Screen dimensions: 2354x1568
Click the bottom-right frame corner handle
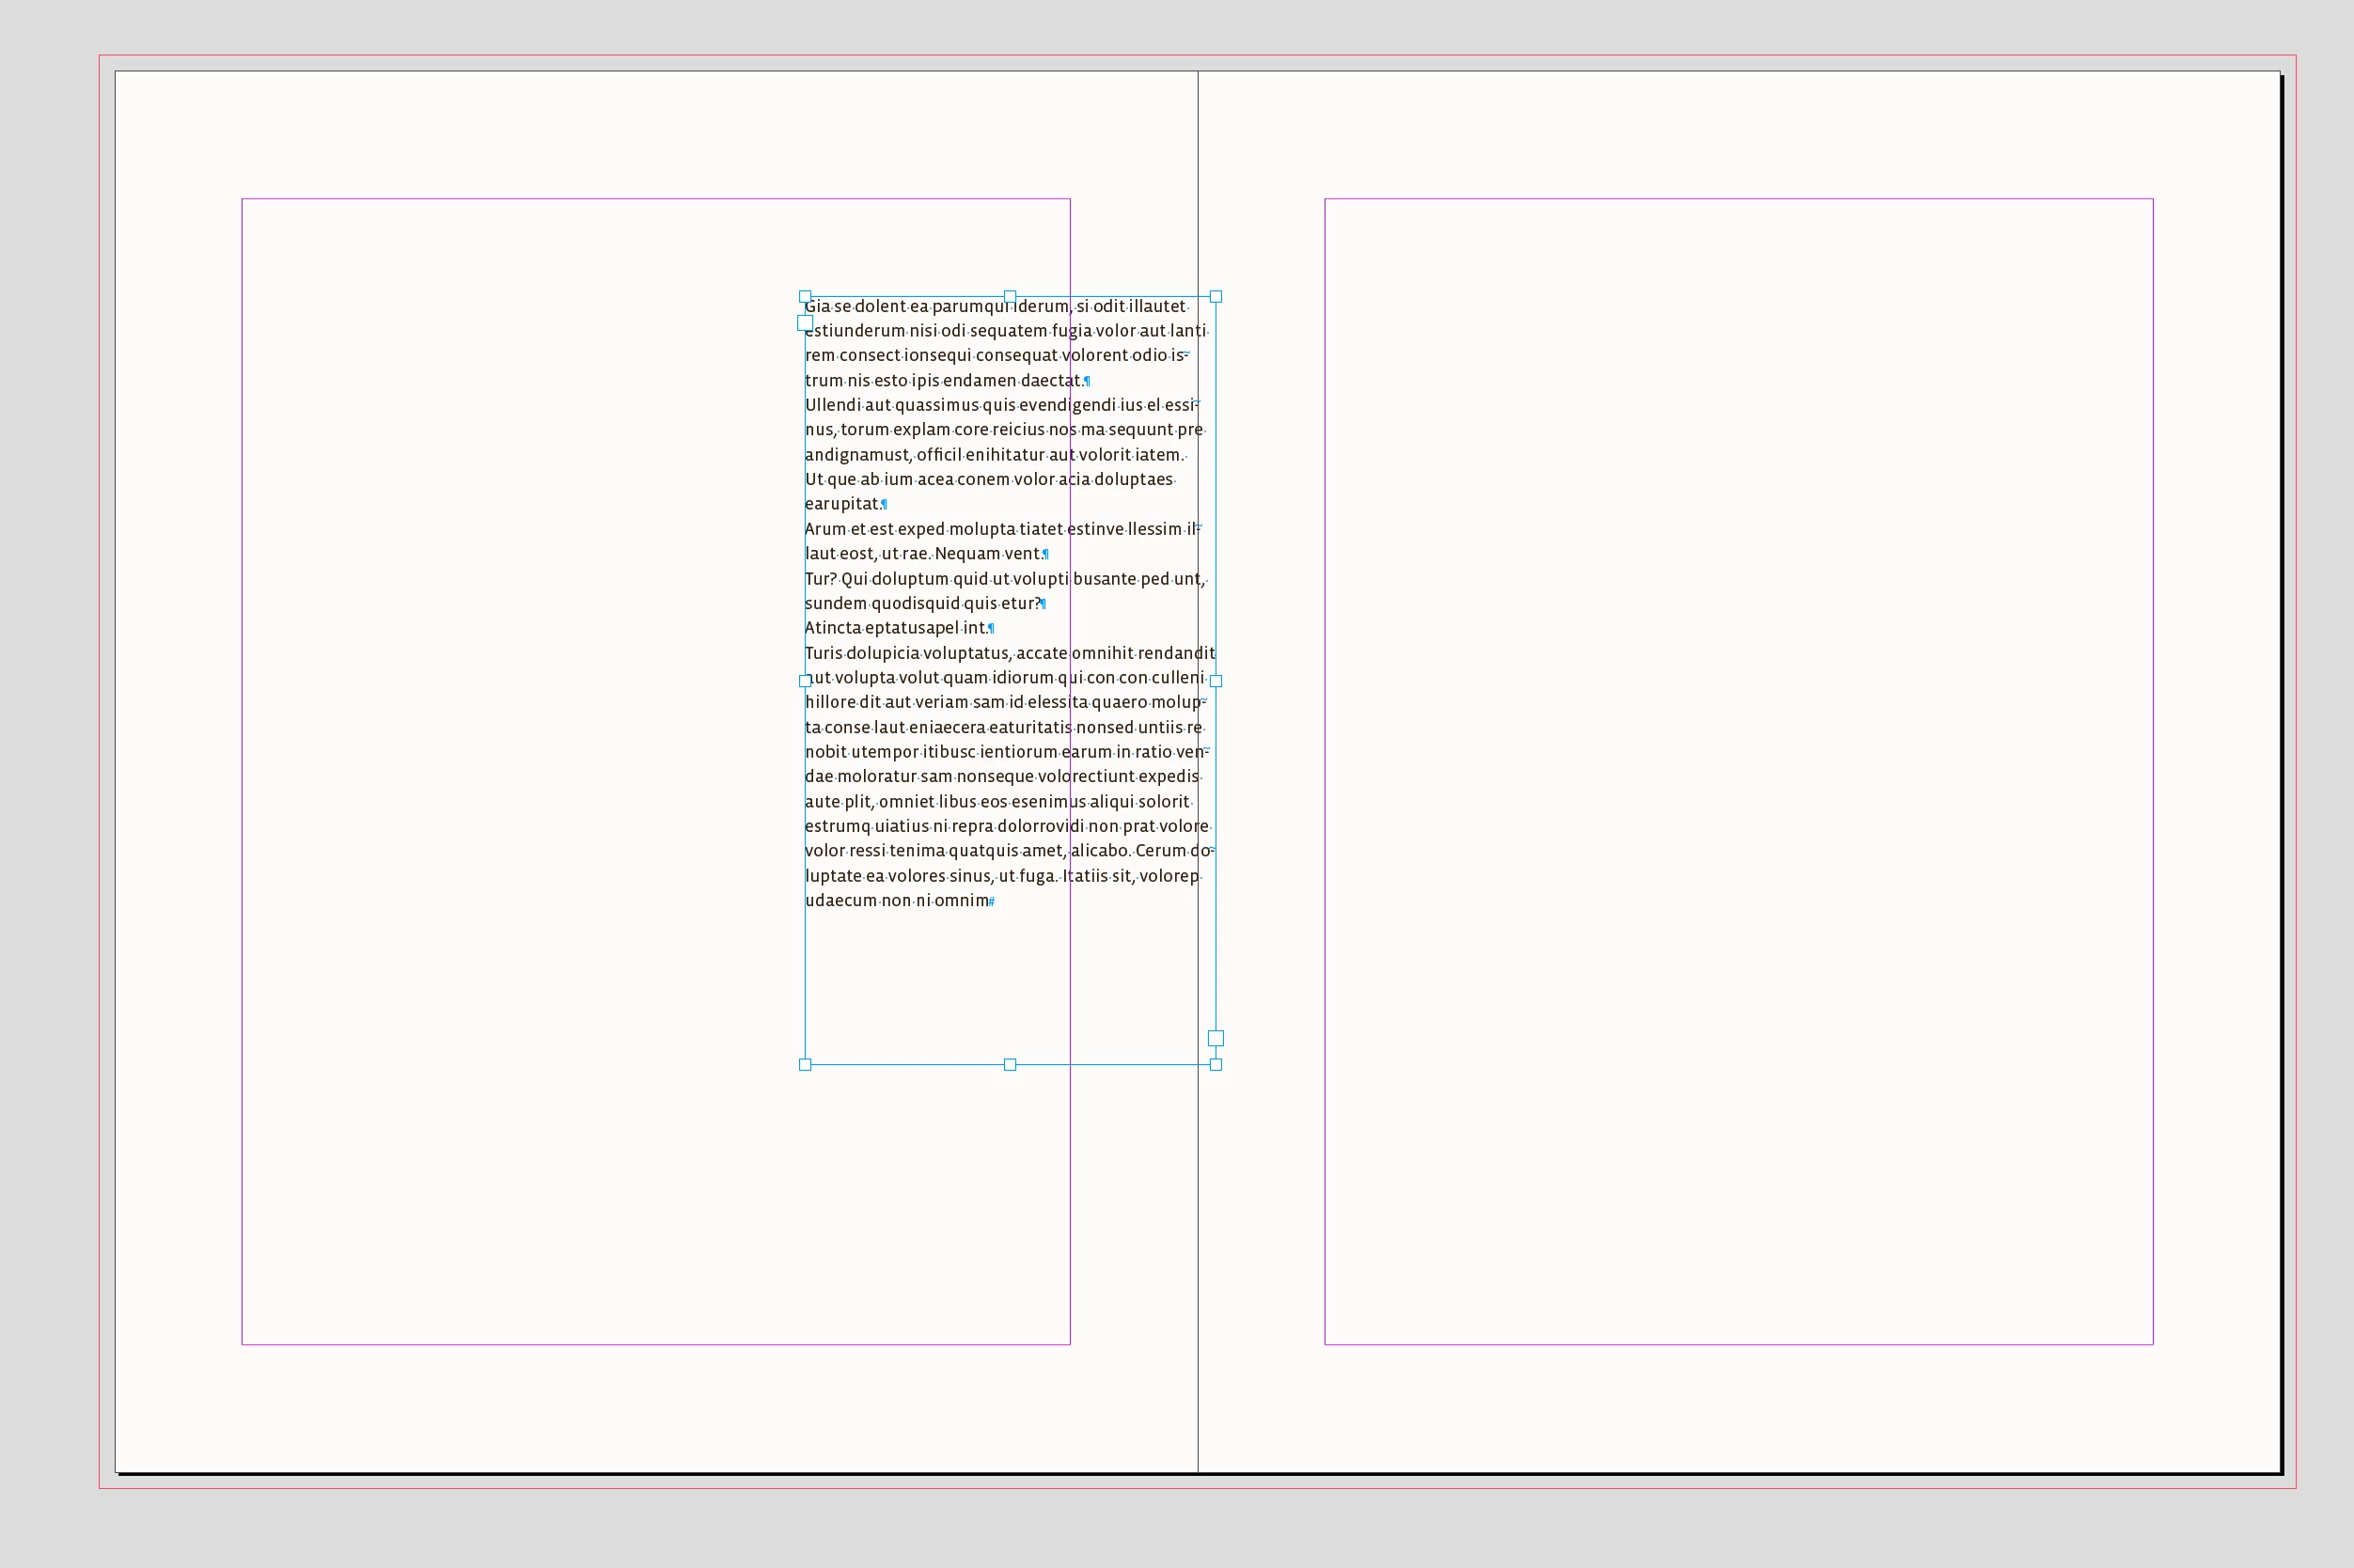(x=1216, y=1065)
